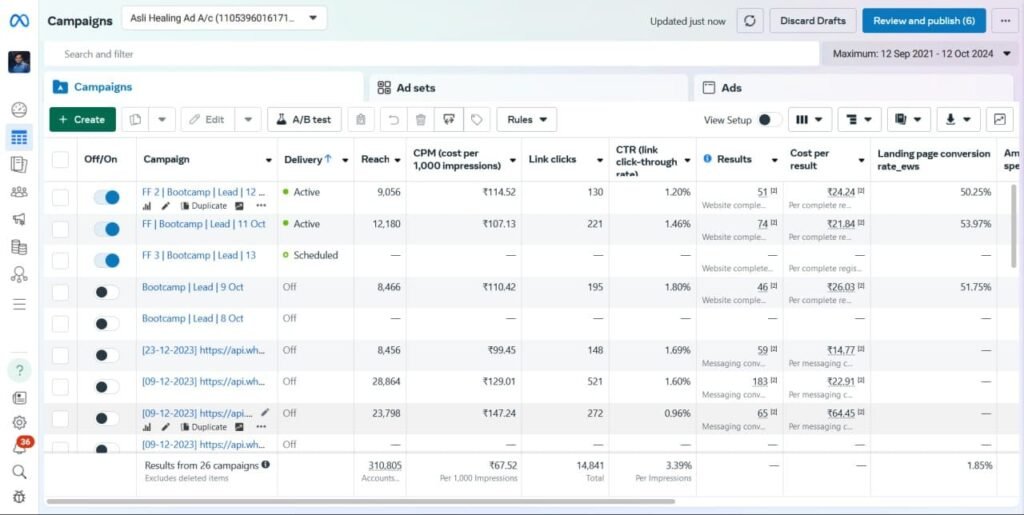Open the date range Maximum dropdown
Viewport: 1024px width, 515px height.
[921, 53]
